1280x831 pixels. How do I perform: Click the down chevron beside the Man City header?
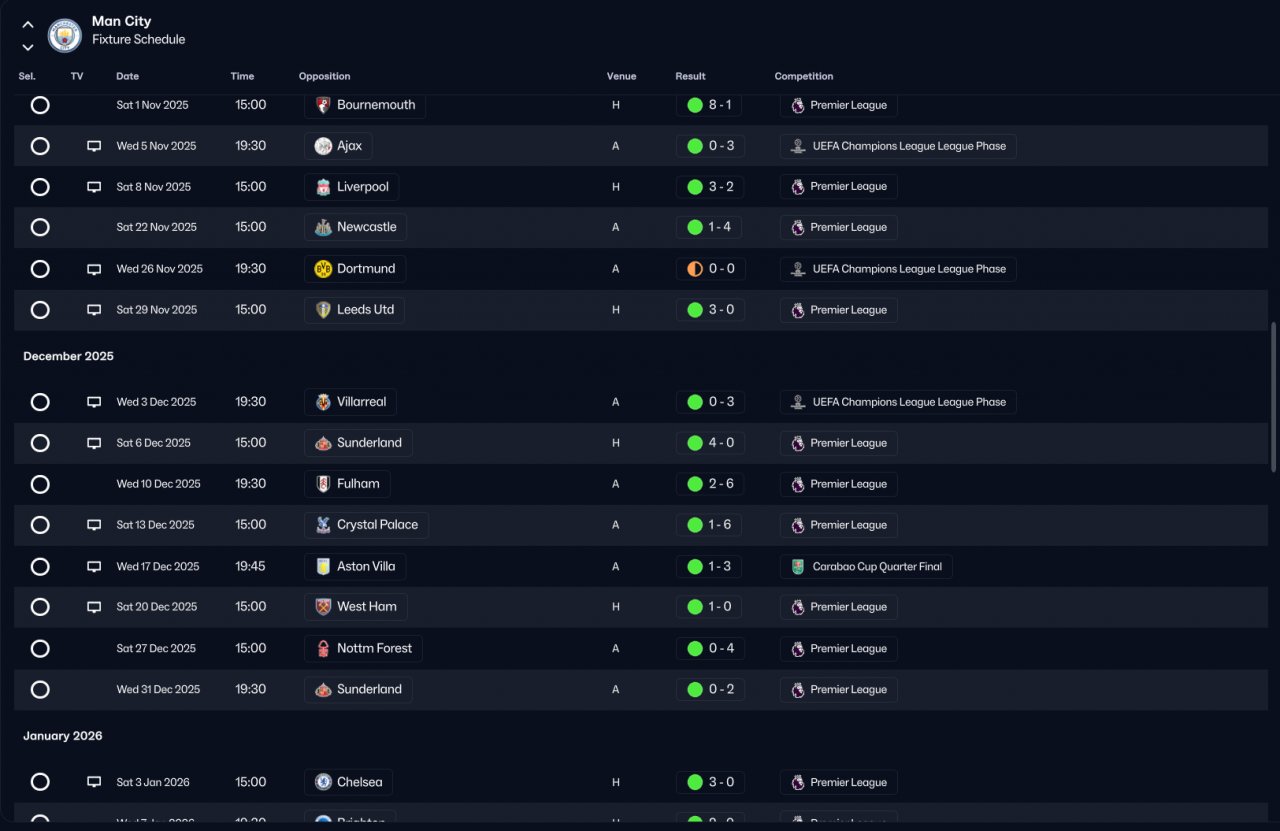(x=28, y=47)
